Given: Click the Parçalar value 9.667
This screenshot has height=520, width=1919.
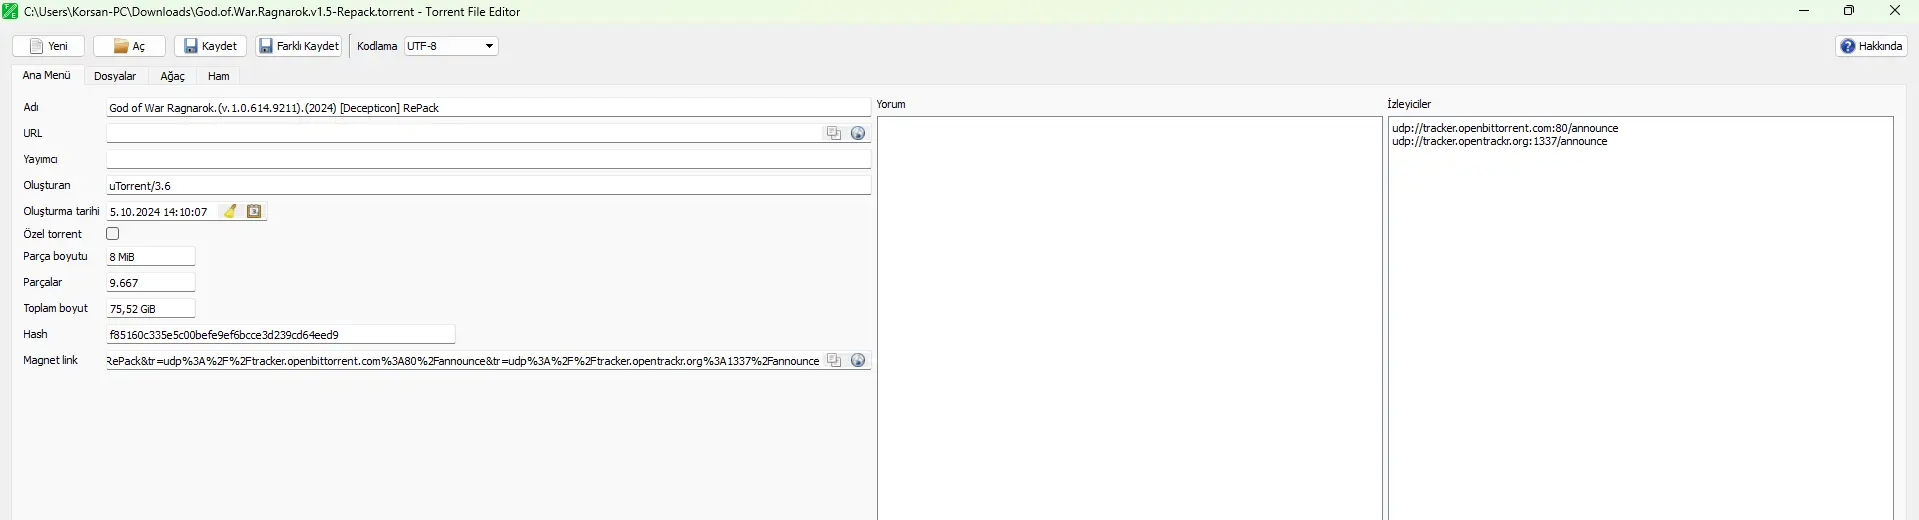Looking at the screenshot, I should tap(150, 283).
